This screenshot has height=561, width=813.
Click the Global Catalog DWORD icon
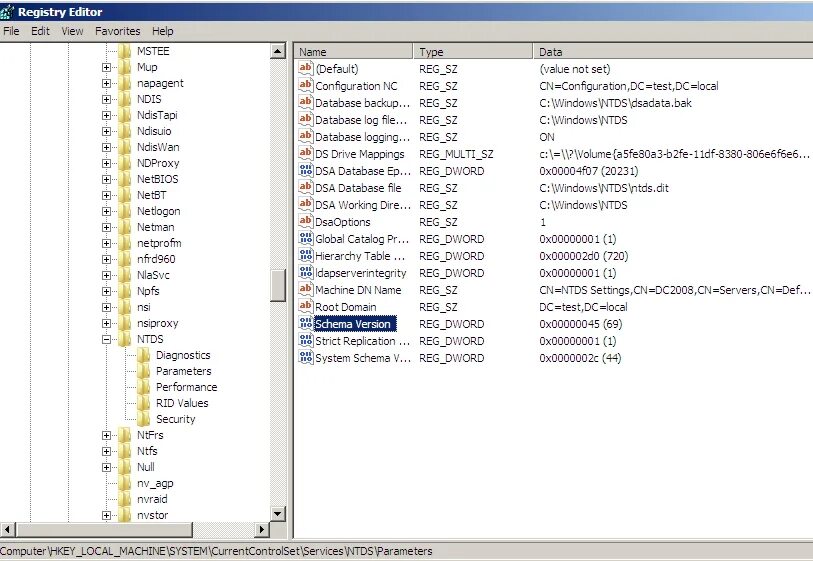click(306, 239)
